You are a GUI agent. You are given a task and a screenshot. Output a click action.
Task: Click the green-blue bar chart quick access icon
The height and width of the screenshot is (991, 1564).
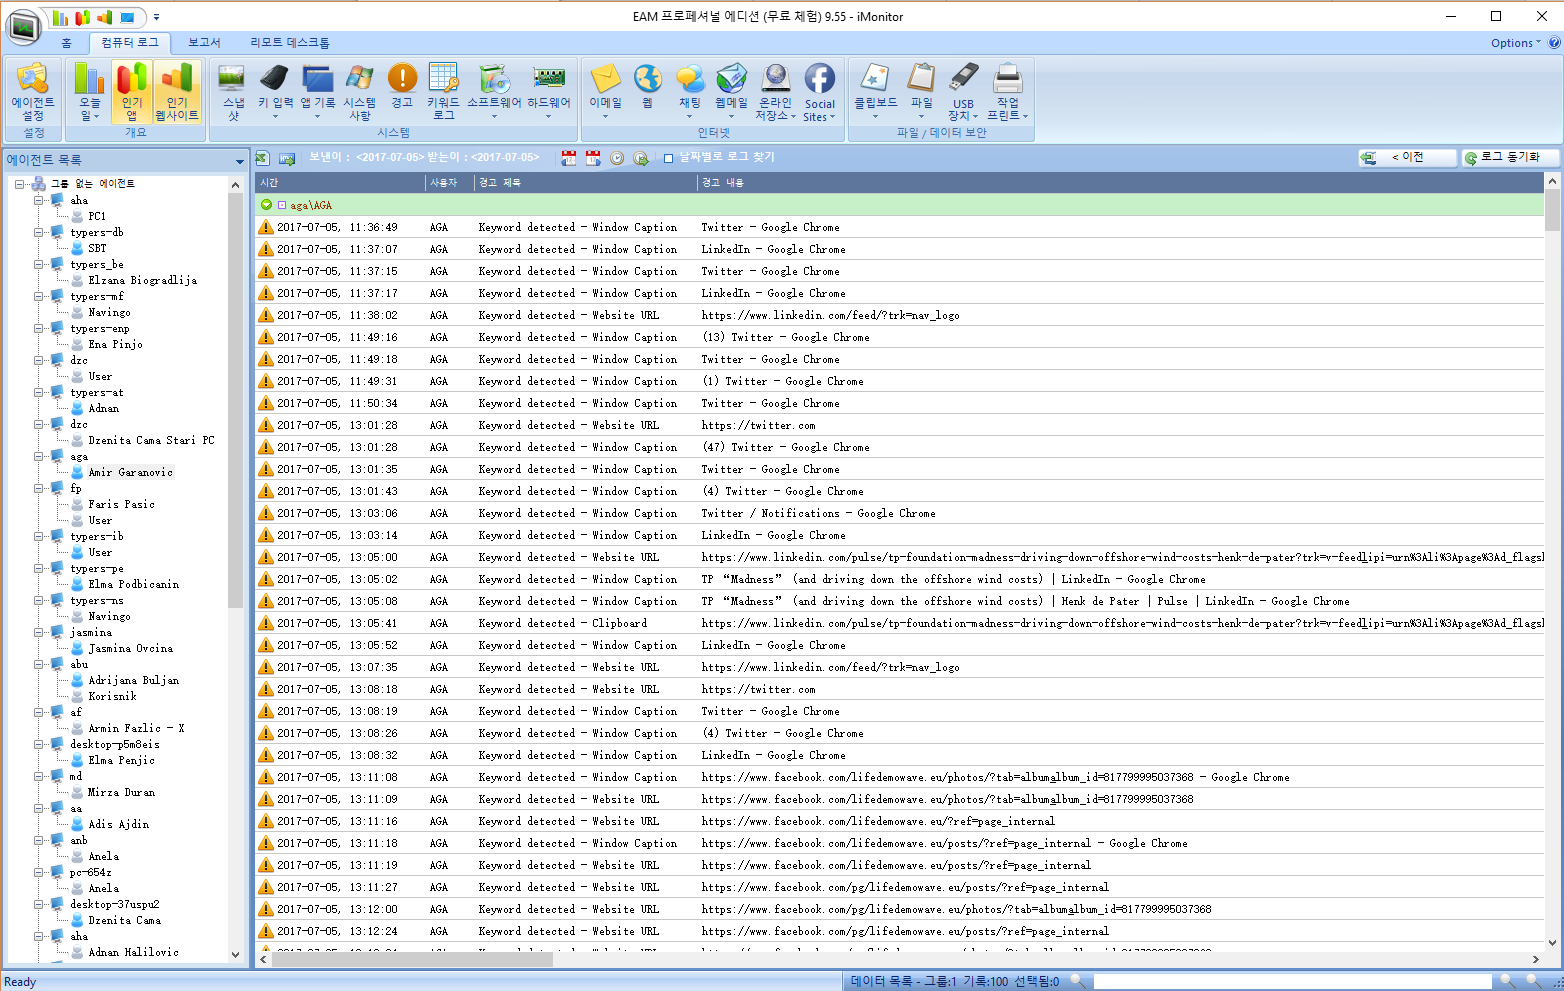point(61,17)
